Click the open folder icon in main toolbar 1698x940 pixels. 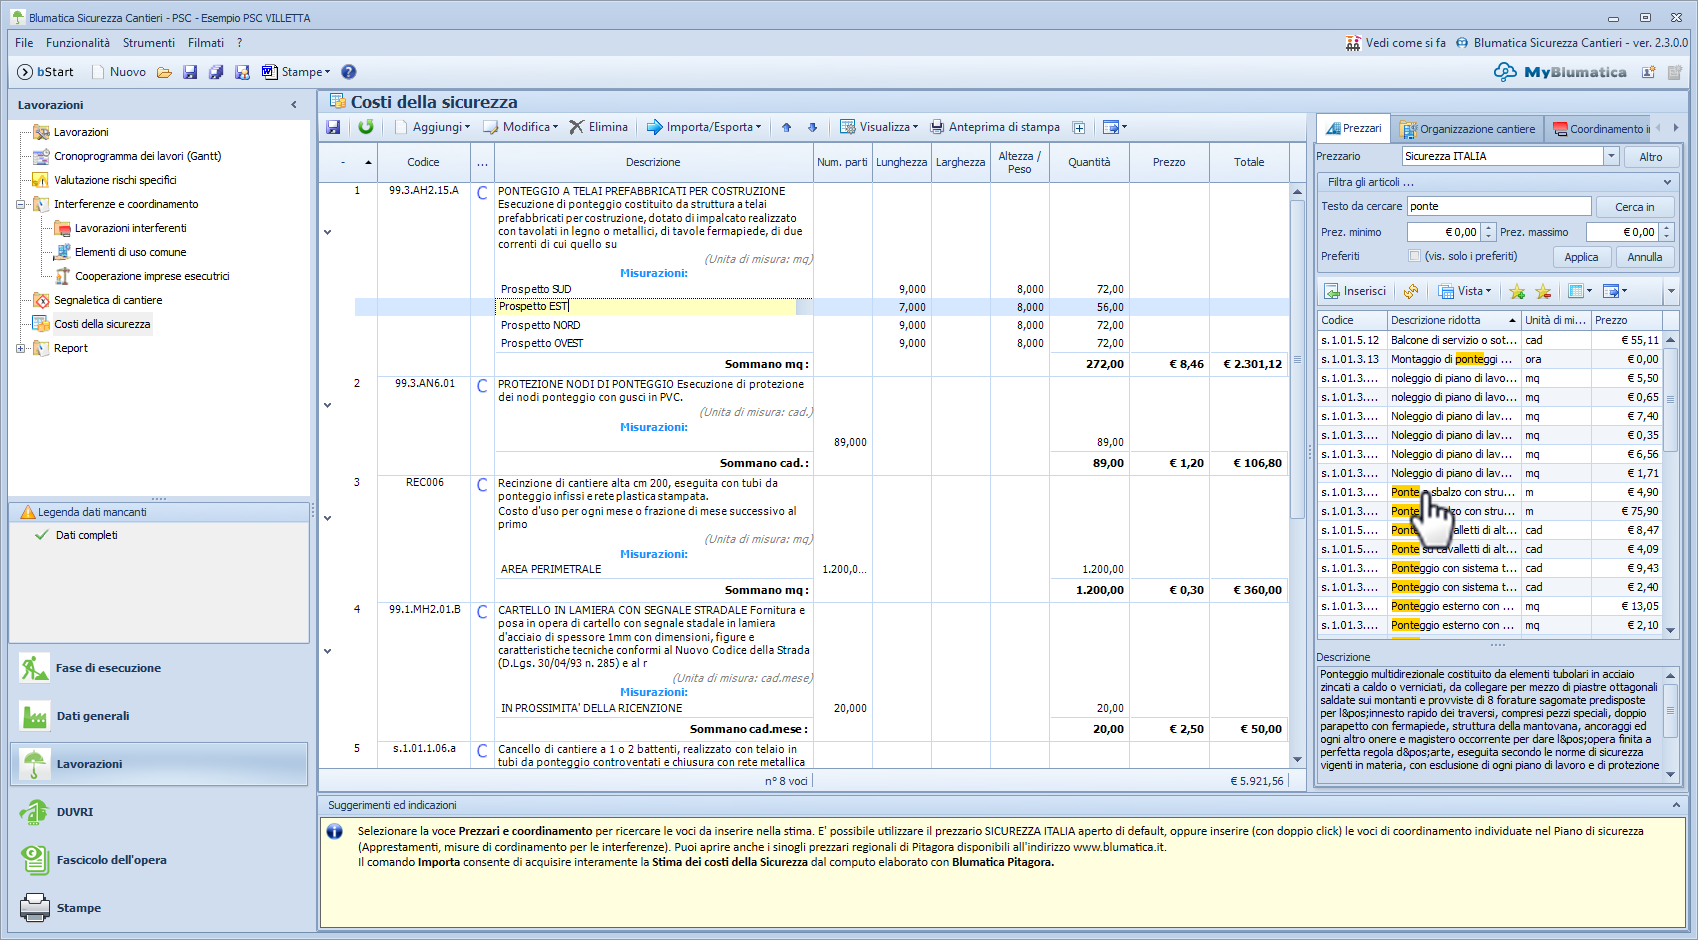(x=164, y=72)
